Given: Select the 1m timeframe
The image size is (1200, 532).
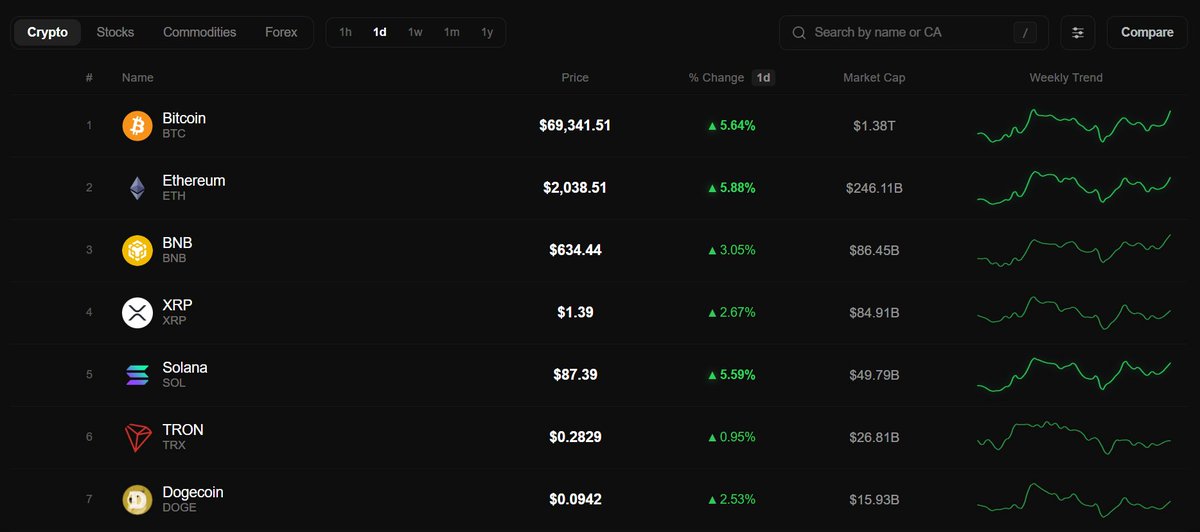Looking at the screenshot, I should 452,32.
